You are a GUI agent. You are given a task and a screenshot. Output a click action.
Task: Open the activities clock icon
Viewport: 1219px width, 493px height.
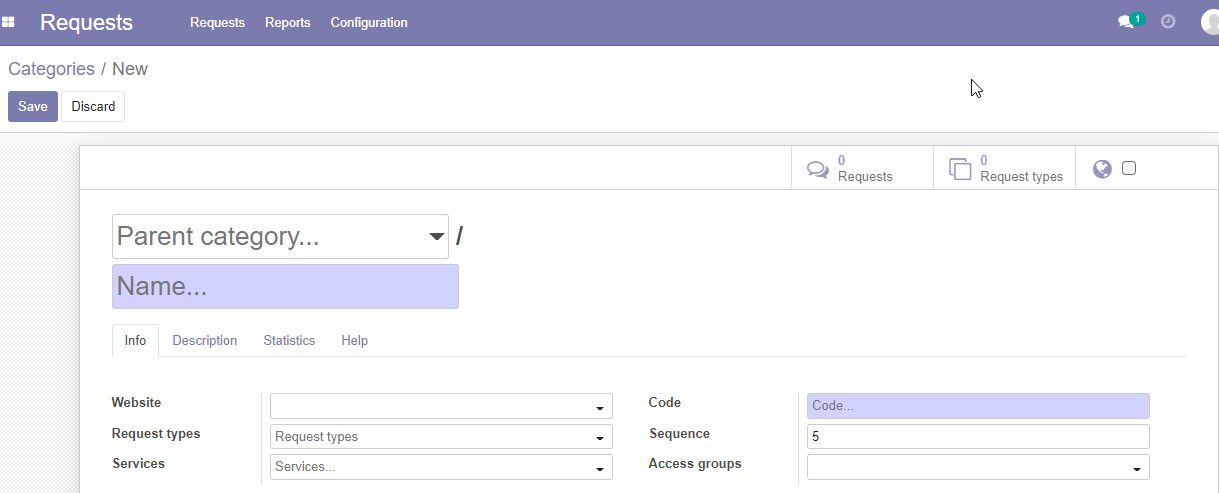1168,21
